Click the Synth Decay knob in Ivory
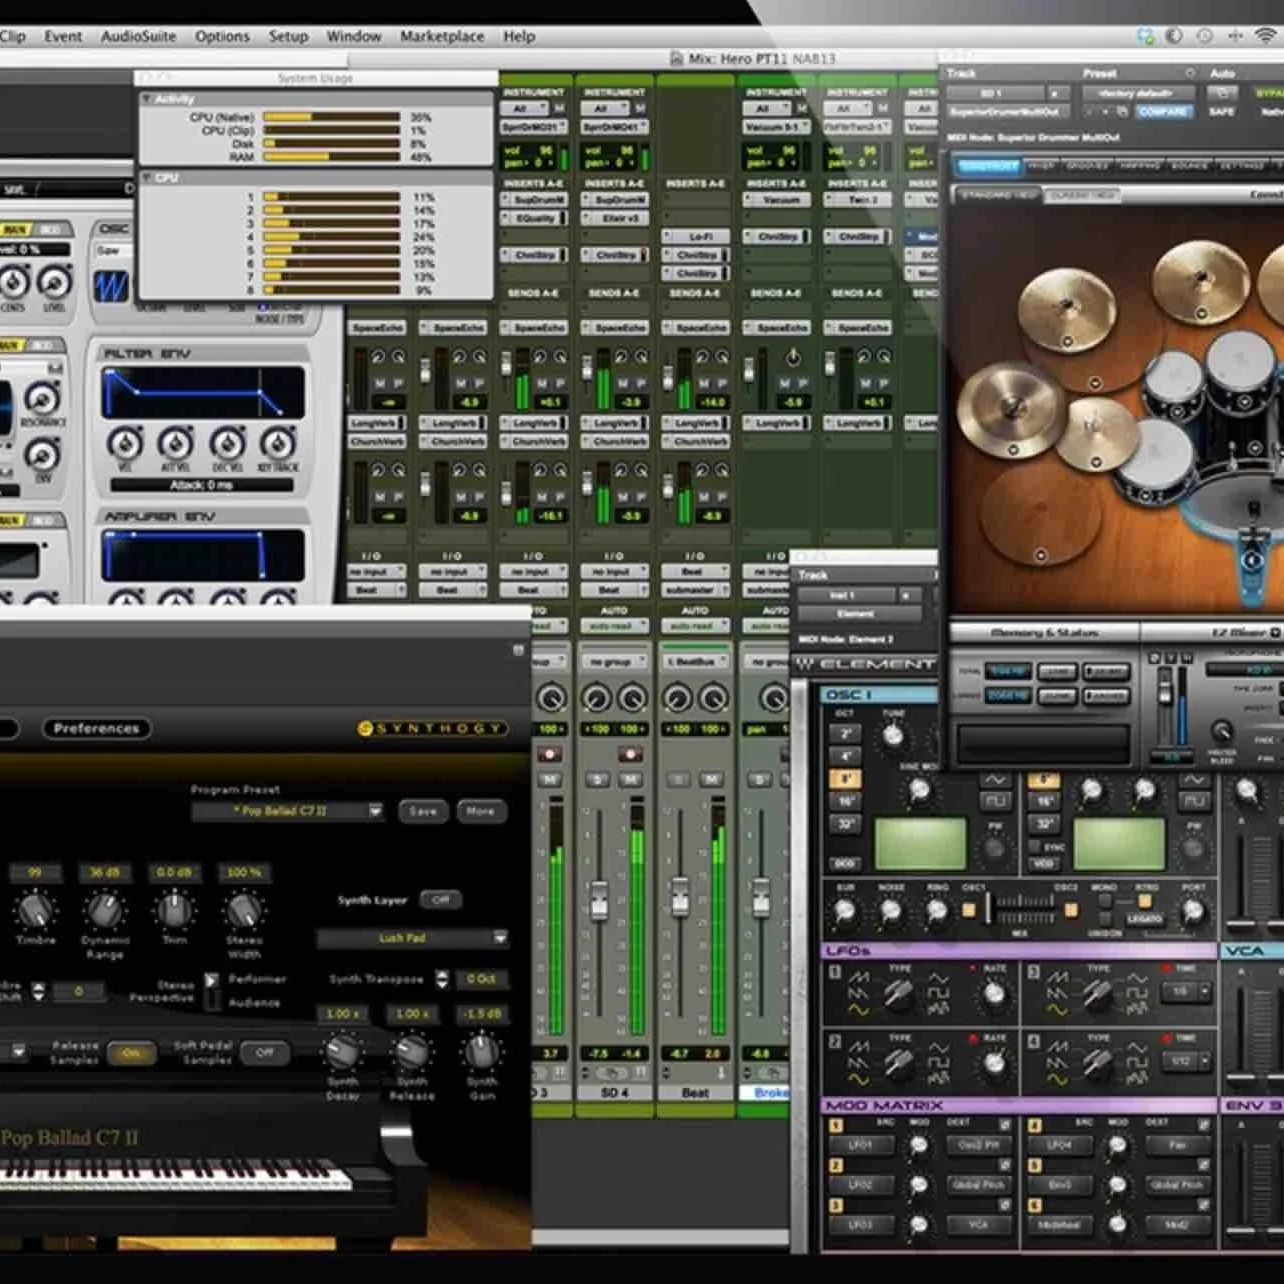The width and height of the screenshot is (1284, 1284). (343, 1051)
